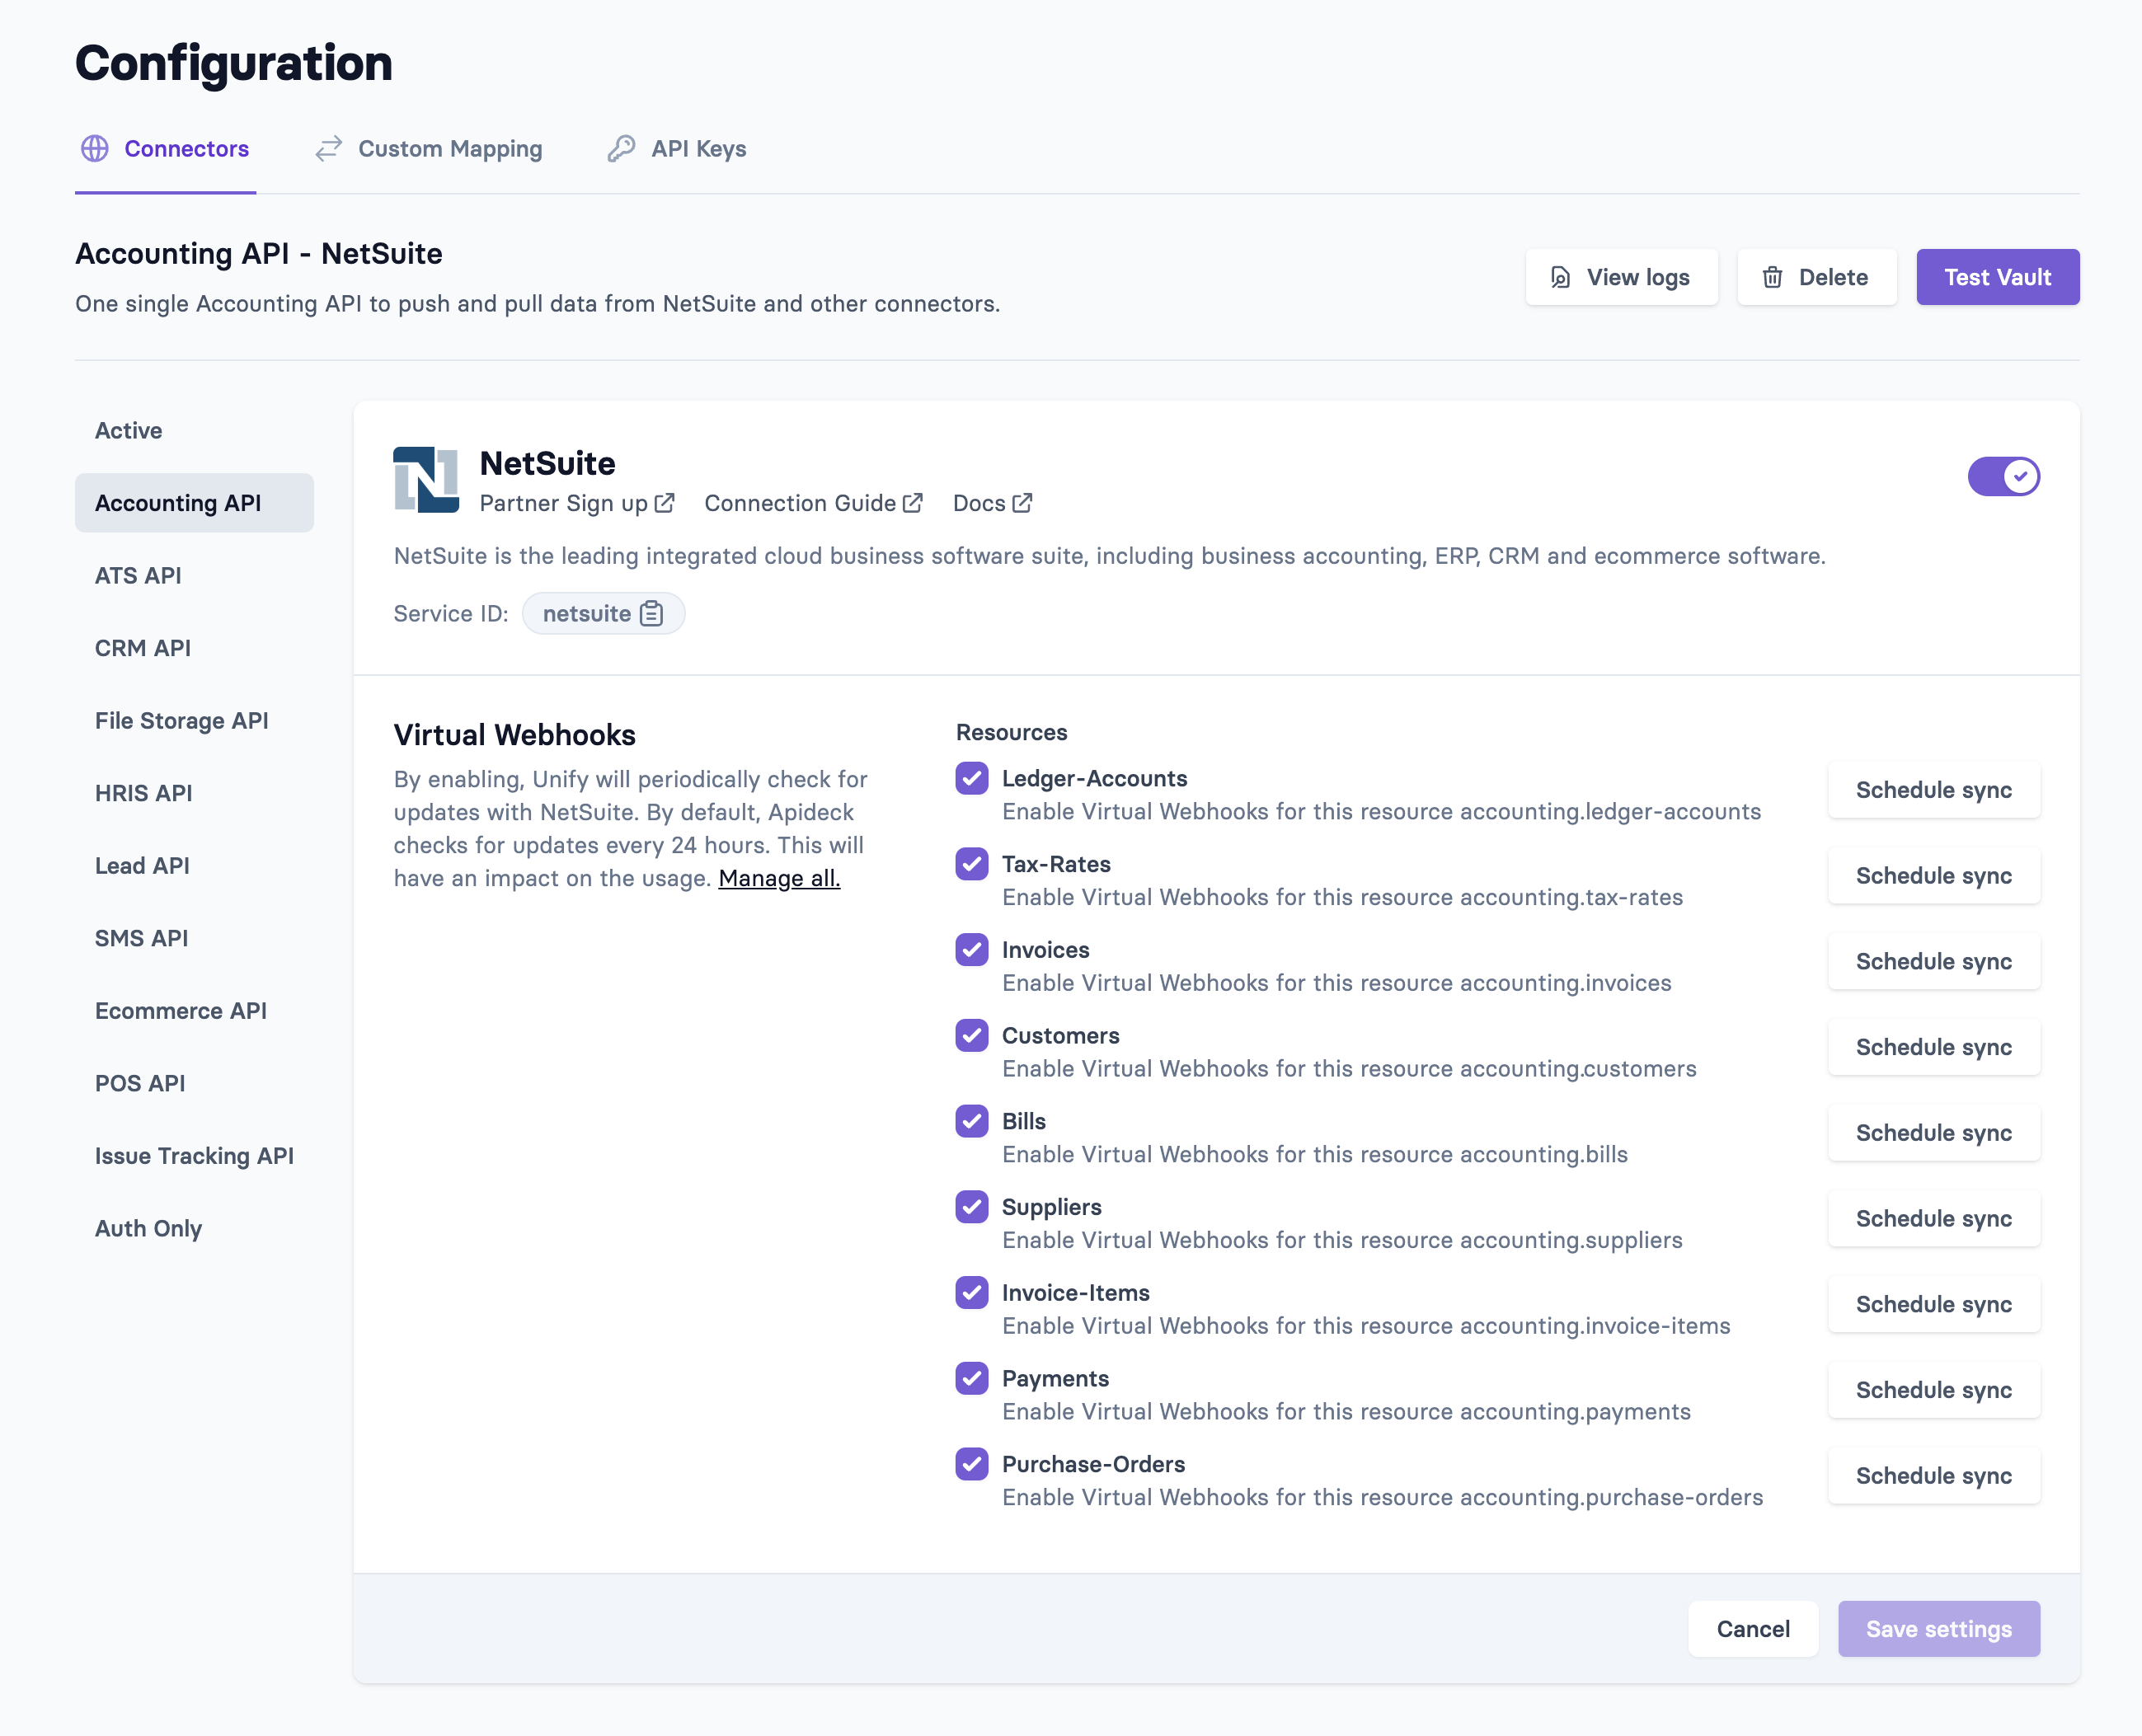Toggle the NetSuite connector switch off

2003,476
